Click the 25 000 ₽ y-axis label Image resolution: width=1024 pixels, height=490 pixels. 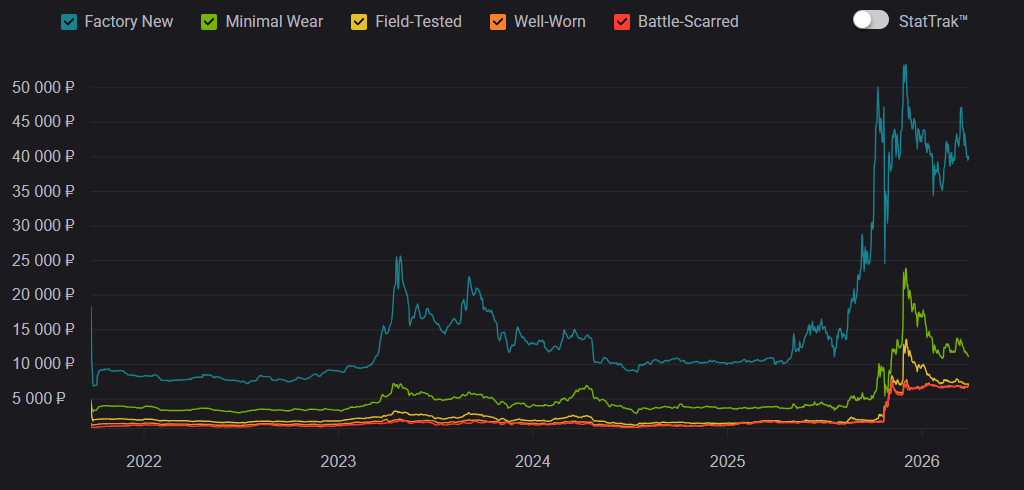43,260
